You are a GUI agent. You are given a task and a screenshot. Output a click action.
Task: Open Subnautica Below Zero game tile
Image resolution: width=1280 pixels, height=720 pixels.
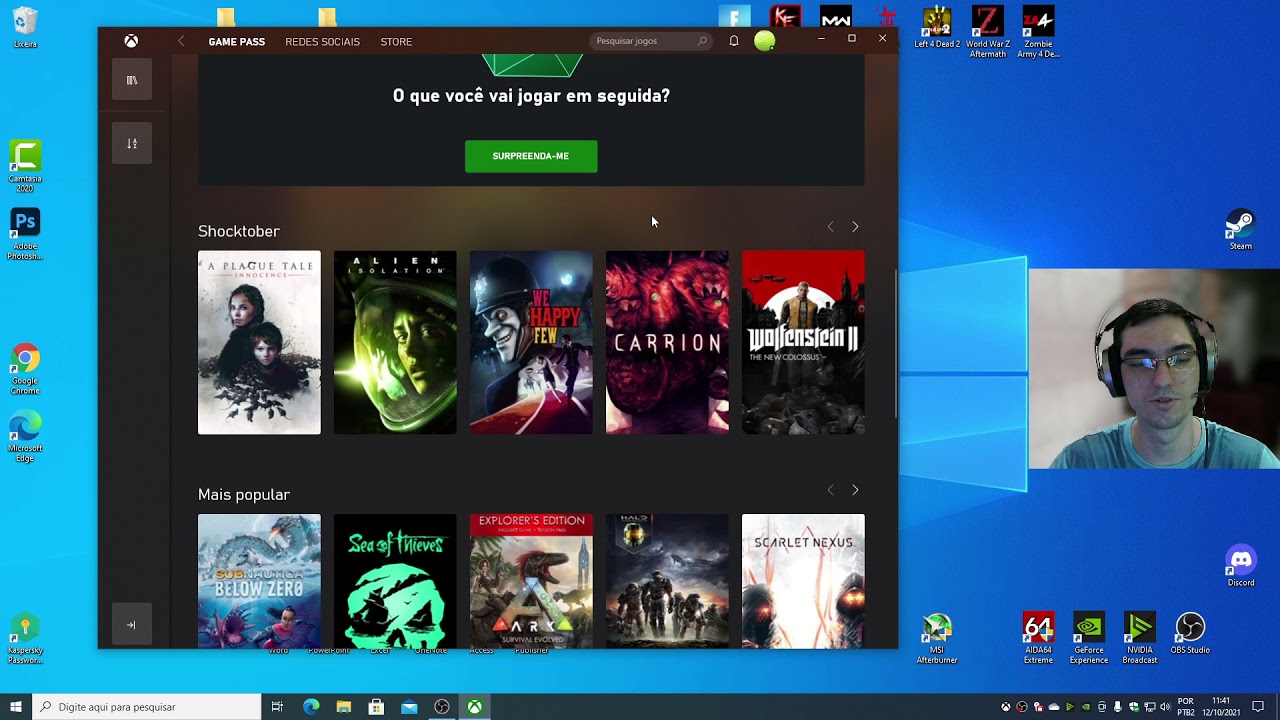(259, 581)
